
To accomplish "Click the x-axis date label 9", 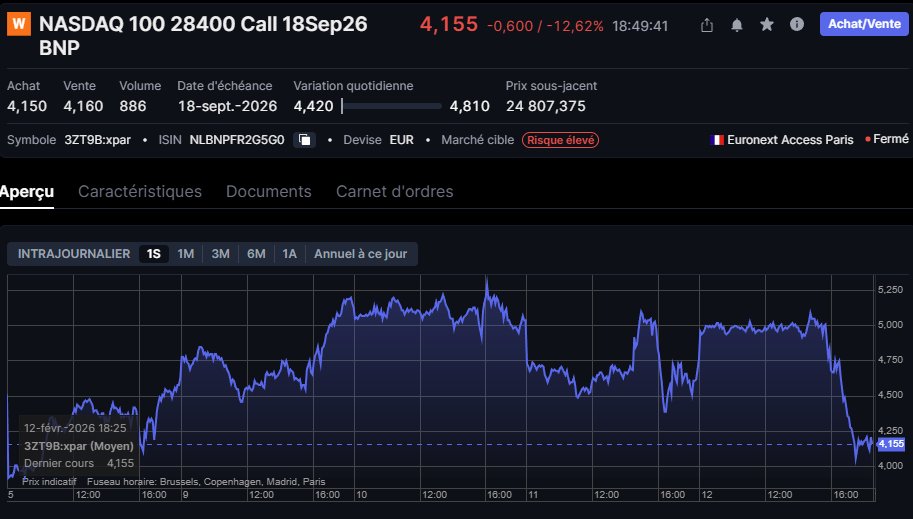I will click(x=185, y=495).
